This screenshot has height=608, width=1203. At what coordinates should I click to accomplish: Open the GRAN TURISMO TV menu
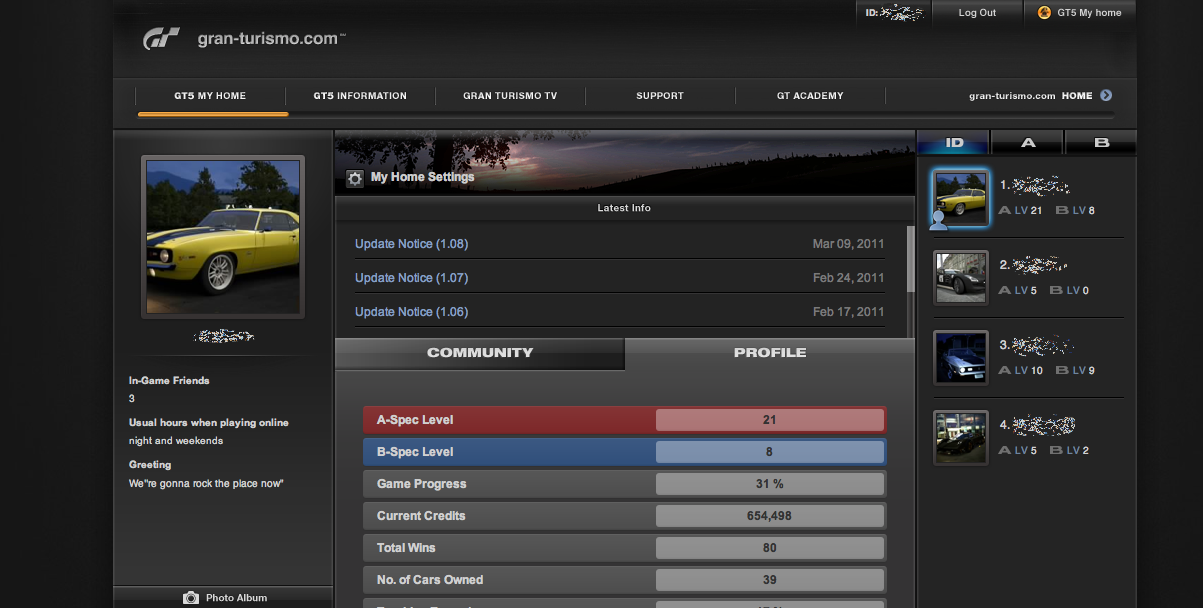click(510, 96)
